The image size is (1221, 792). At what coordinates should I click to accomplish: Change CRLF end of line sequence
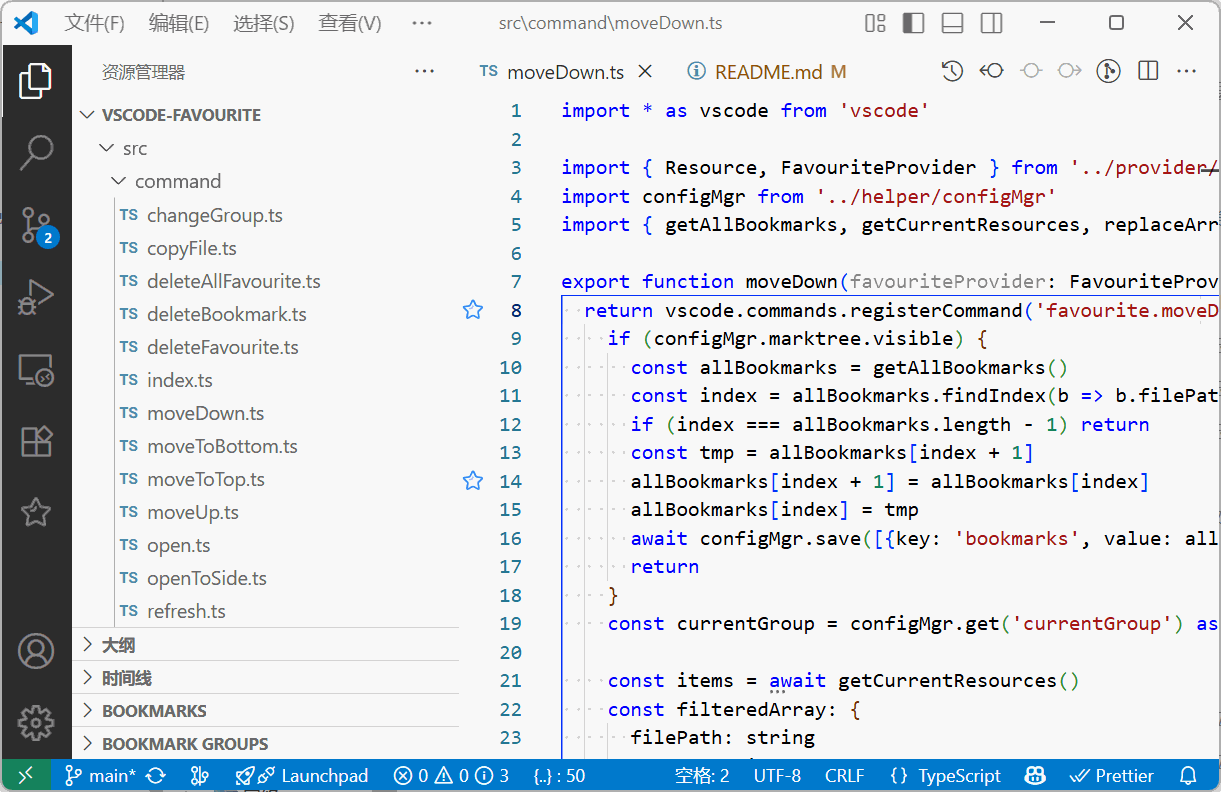(845, 775)
